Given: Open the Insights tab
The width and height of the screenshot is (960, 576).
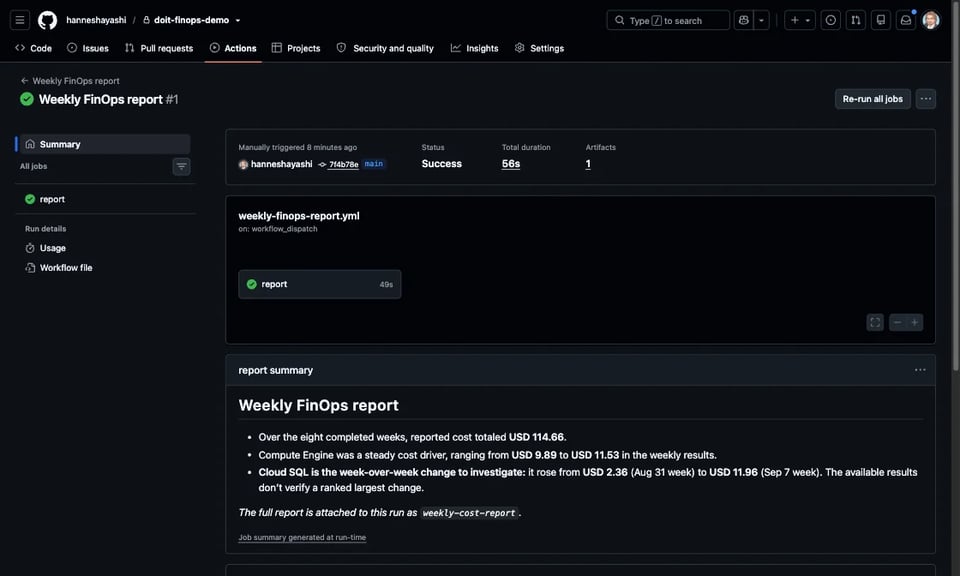Looking at the screenshot, I should pyautogui.click(x=474, y=48).
